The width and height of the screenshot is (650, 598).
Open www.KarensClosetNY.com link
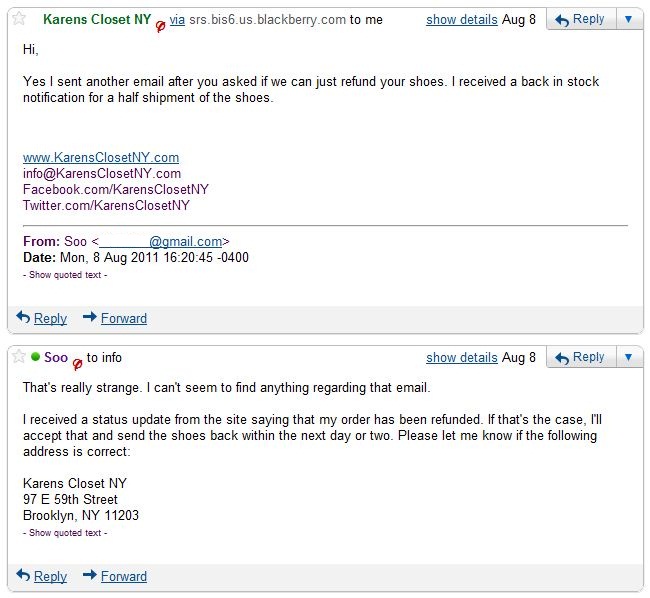click(101, 157)
